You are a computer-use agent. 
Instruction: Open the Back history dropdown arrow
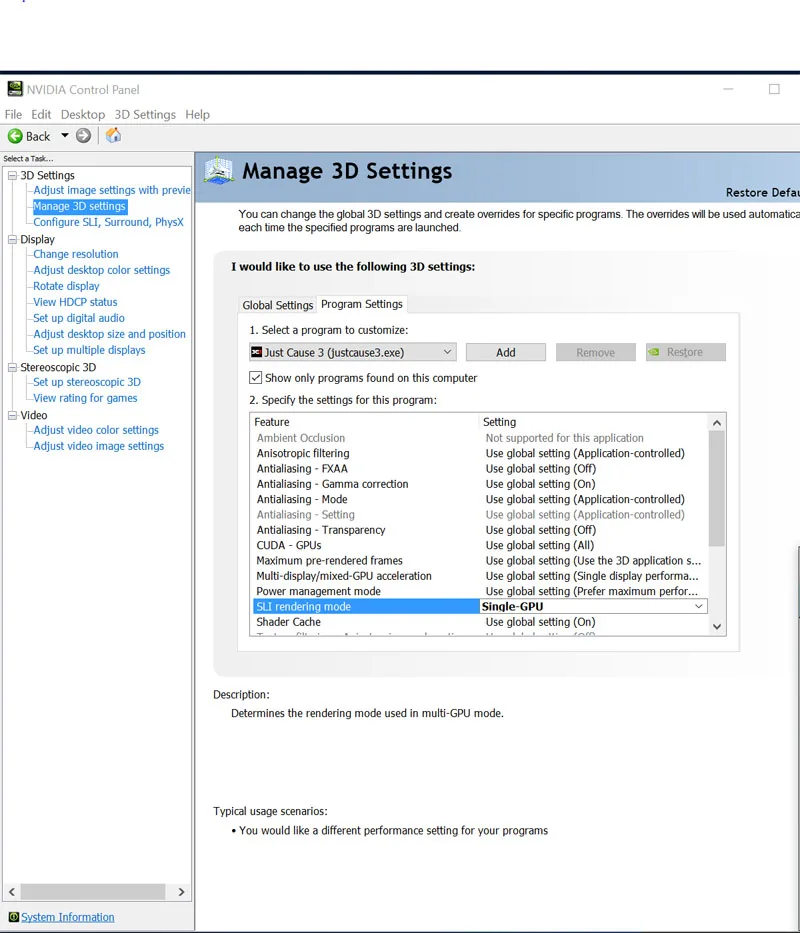click(65, 136)
